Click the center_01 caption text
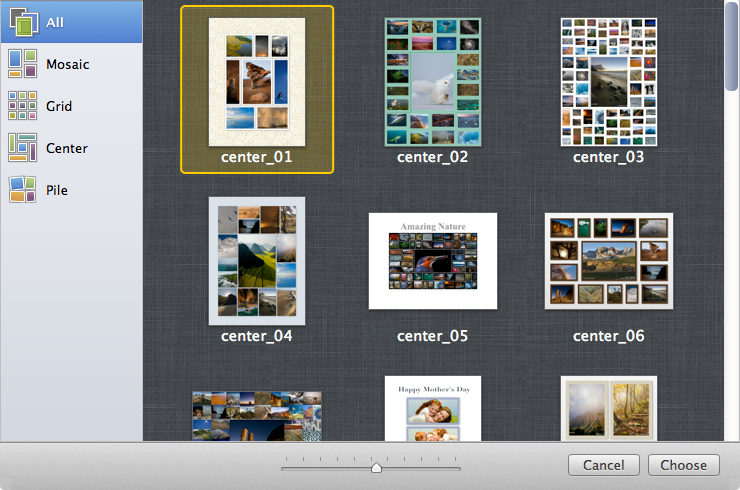 coord(257,157)
